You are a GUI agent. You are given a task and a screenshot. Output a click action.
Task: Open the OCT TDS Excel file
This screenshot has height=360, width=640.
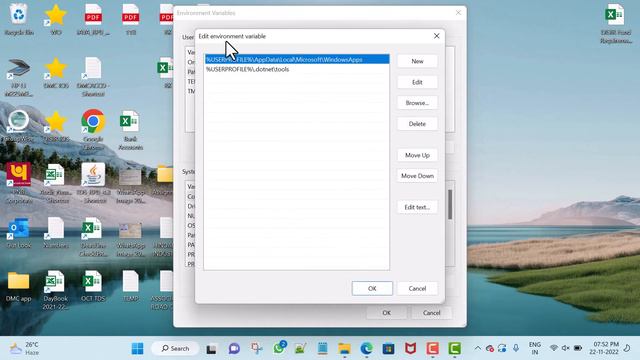click(93, 287)
